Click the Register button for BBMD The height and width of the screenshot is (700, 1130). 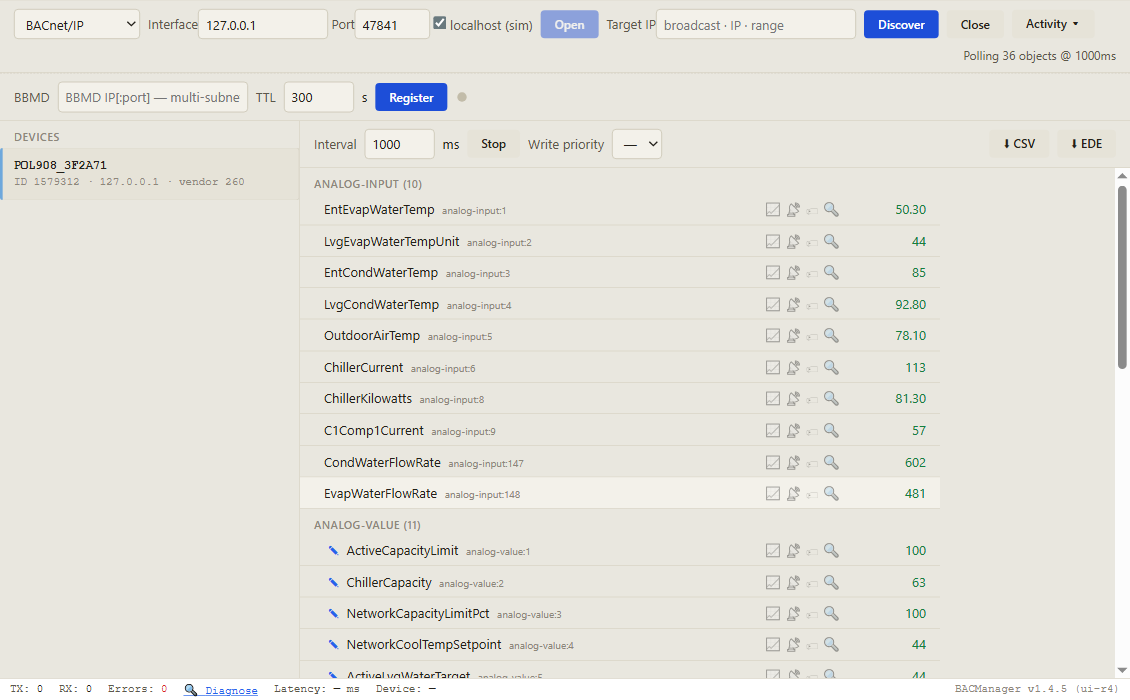point(411,97)
